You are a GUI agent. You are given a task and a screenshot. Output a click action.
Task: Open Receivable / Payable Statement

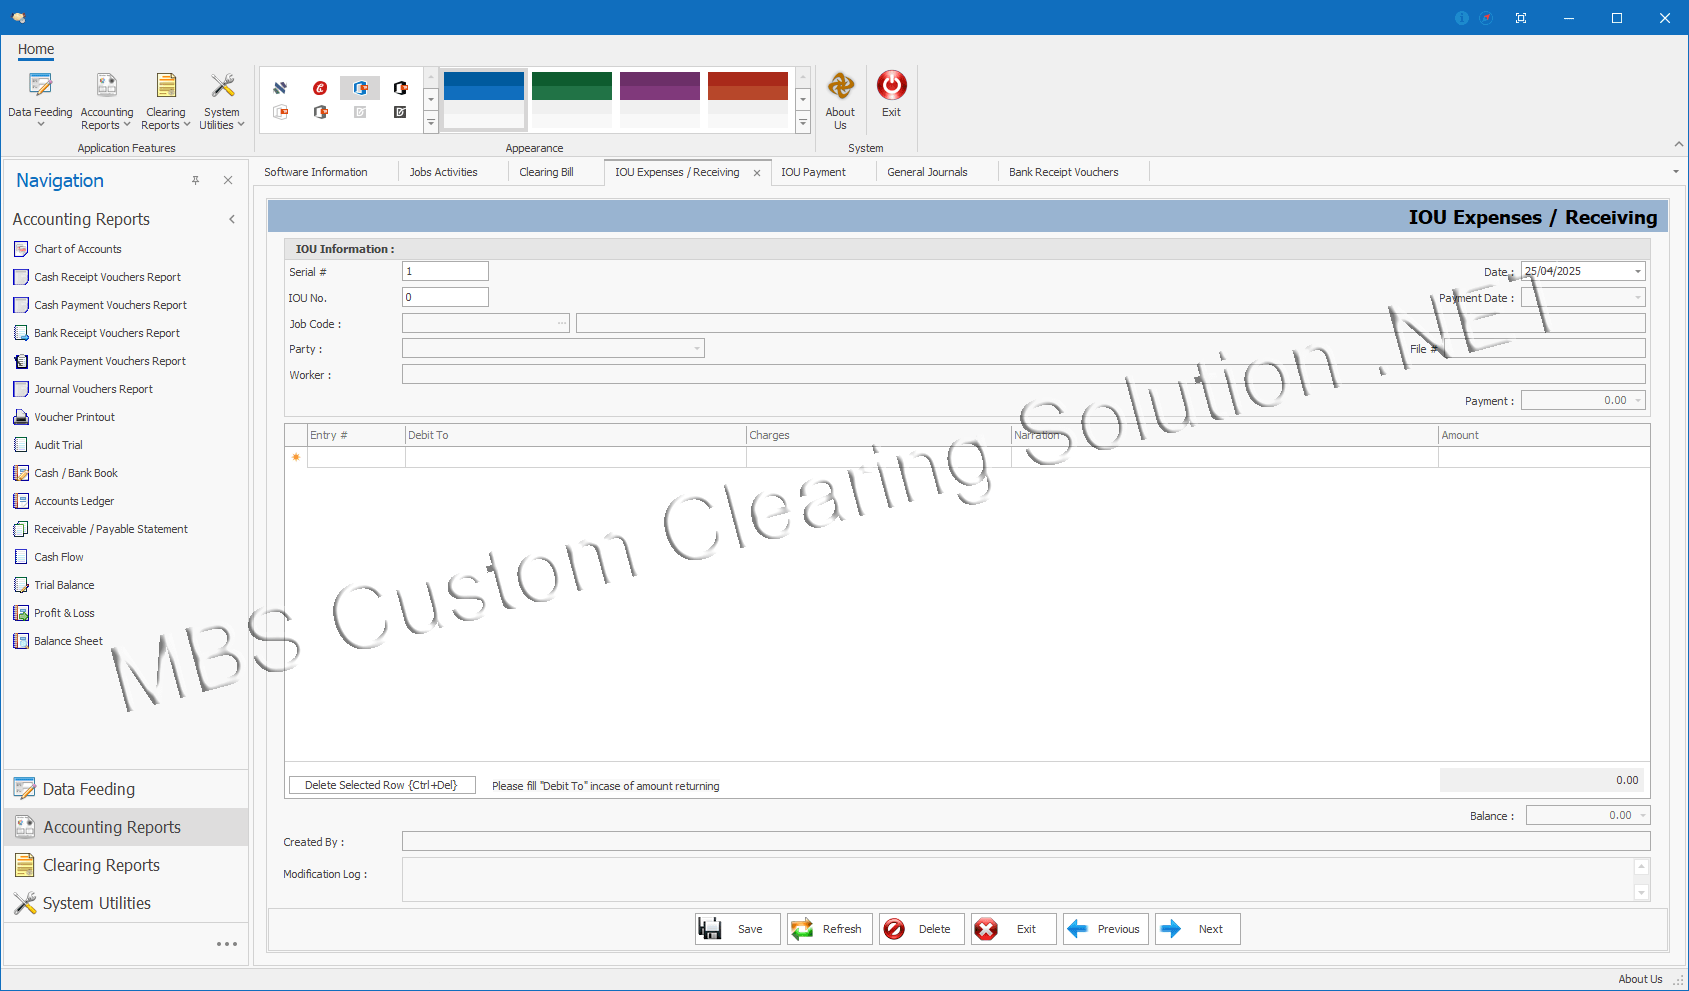(100, 529)
